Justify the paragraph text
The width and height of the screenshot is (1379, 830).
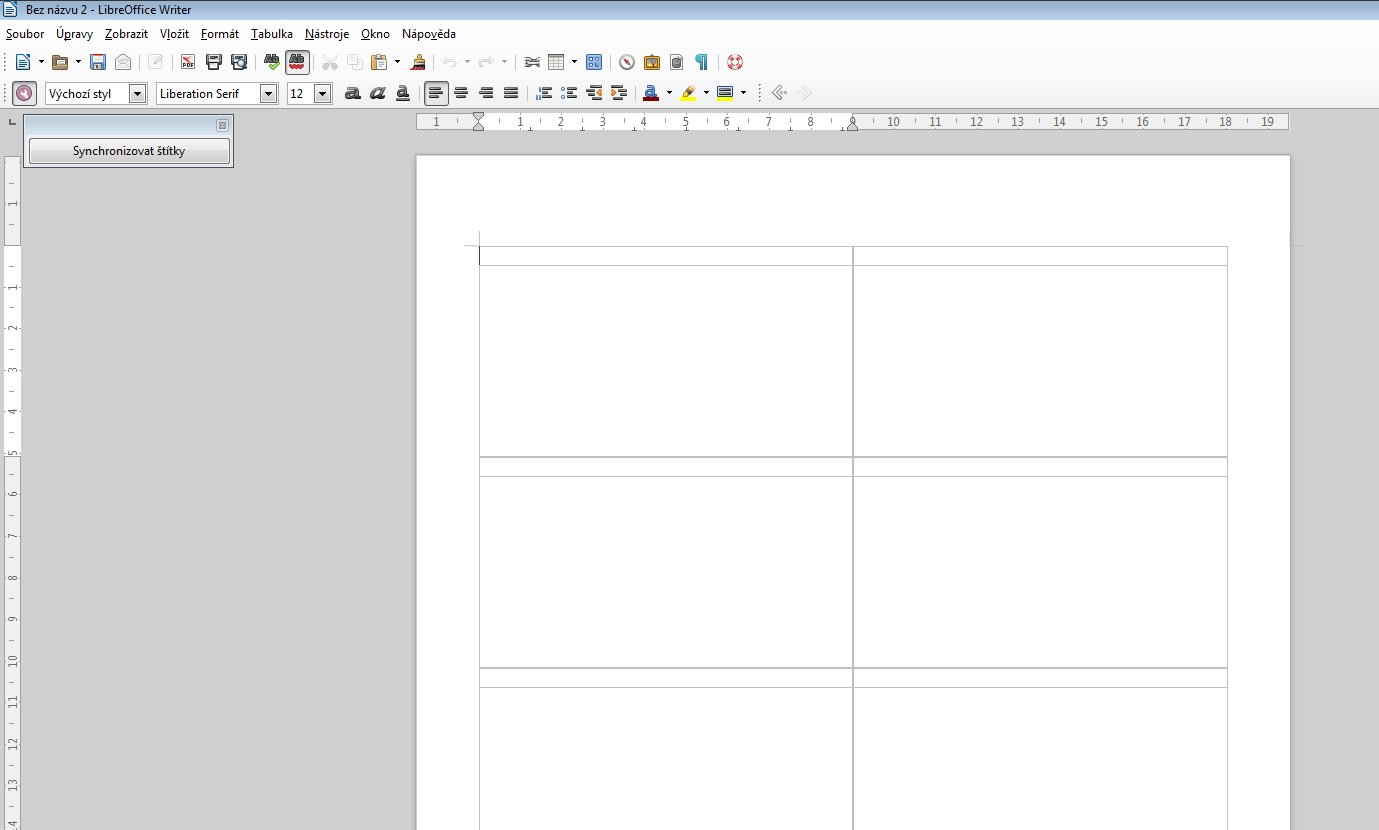coord(511,93)
